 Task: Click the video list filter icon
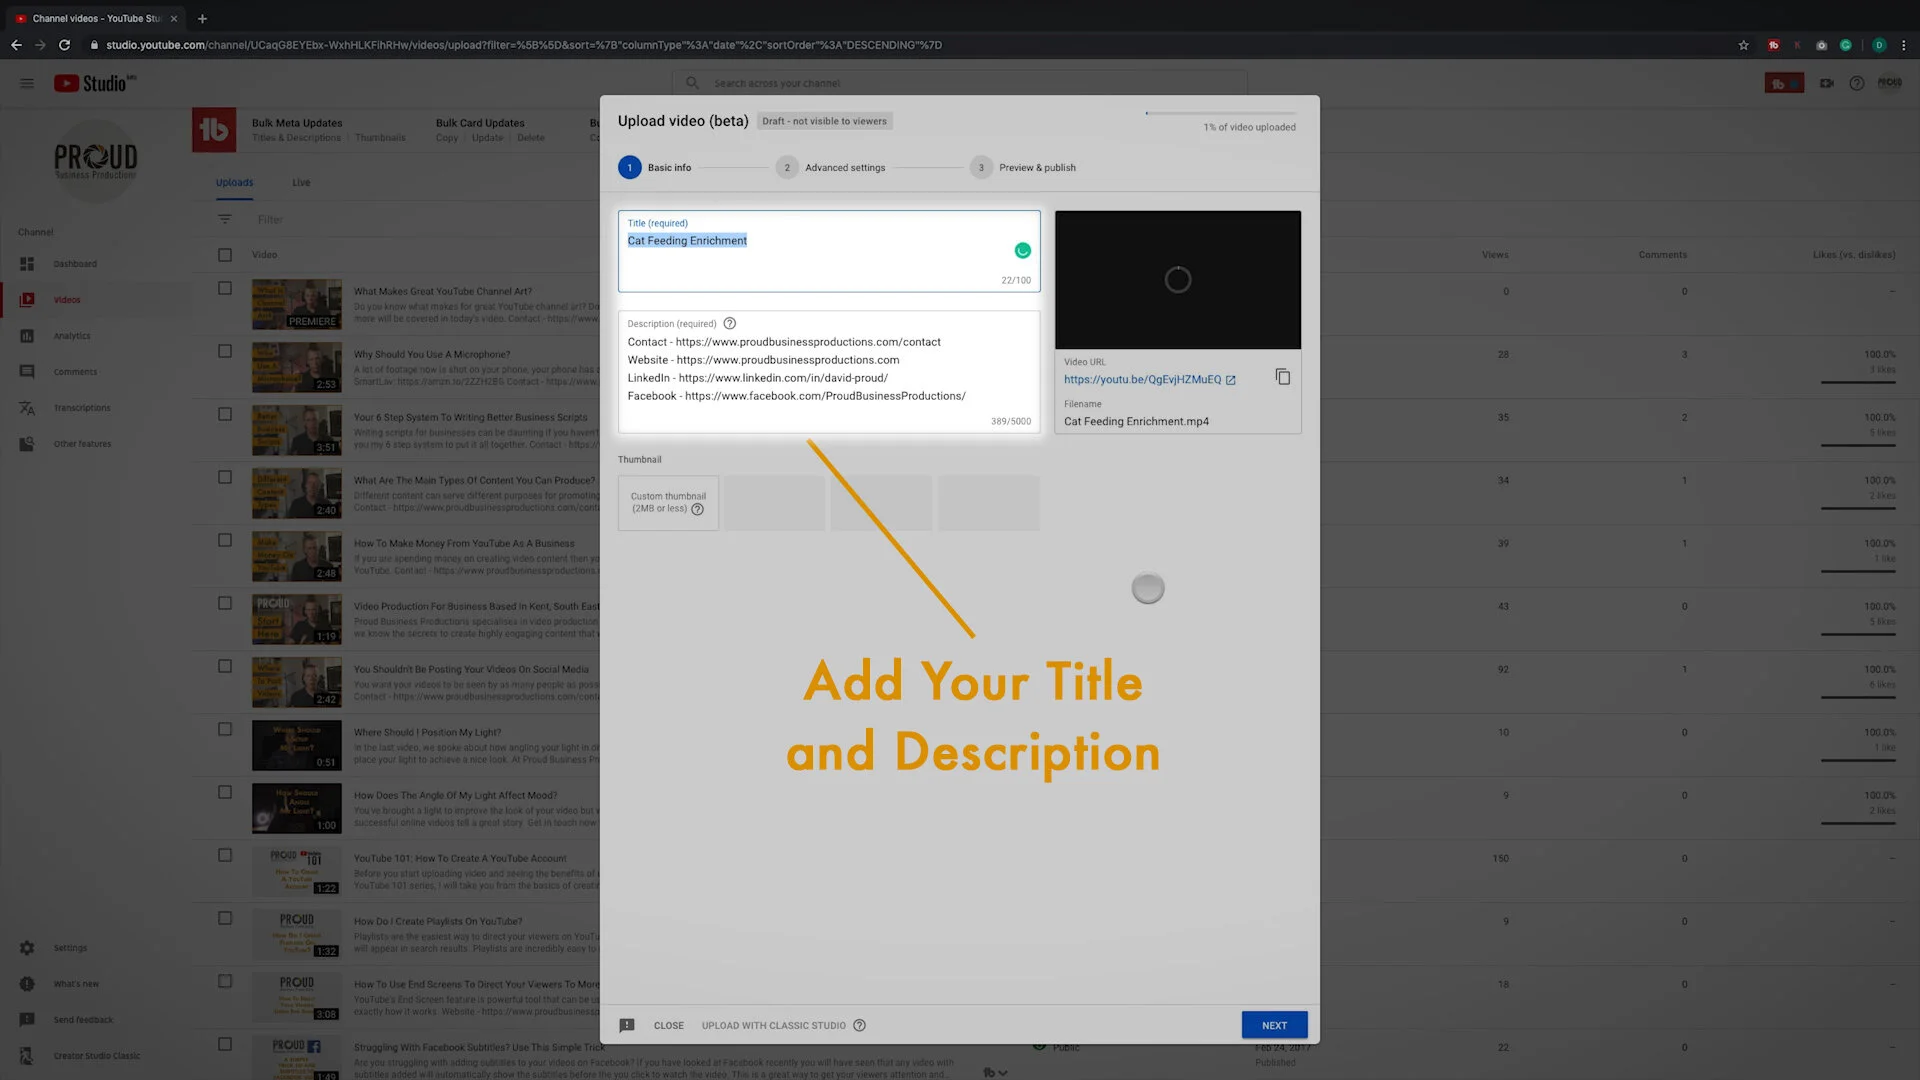(225, 219)
